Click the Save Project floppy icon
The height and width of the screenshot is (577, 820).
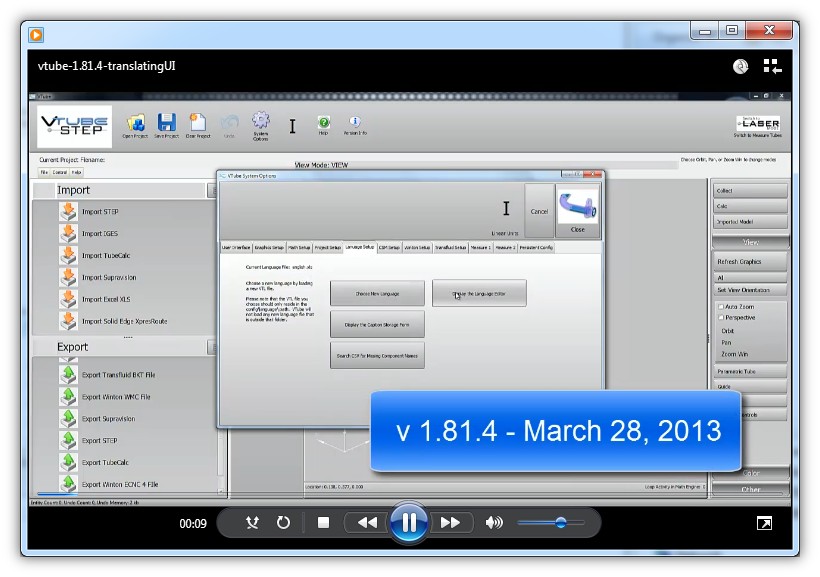(x=167, y=122)
